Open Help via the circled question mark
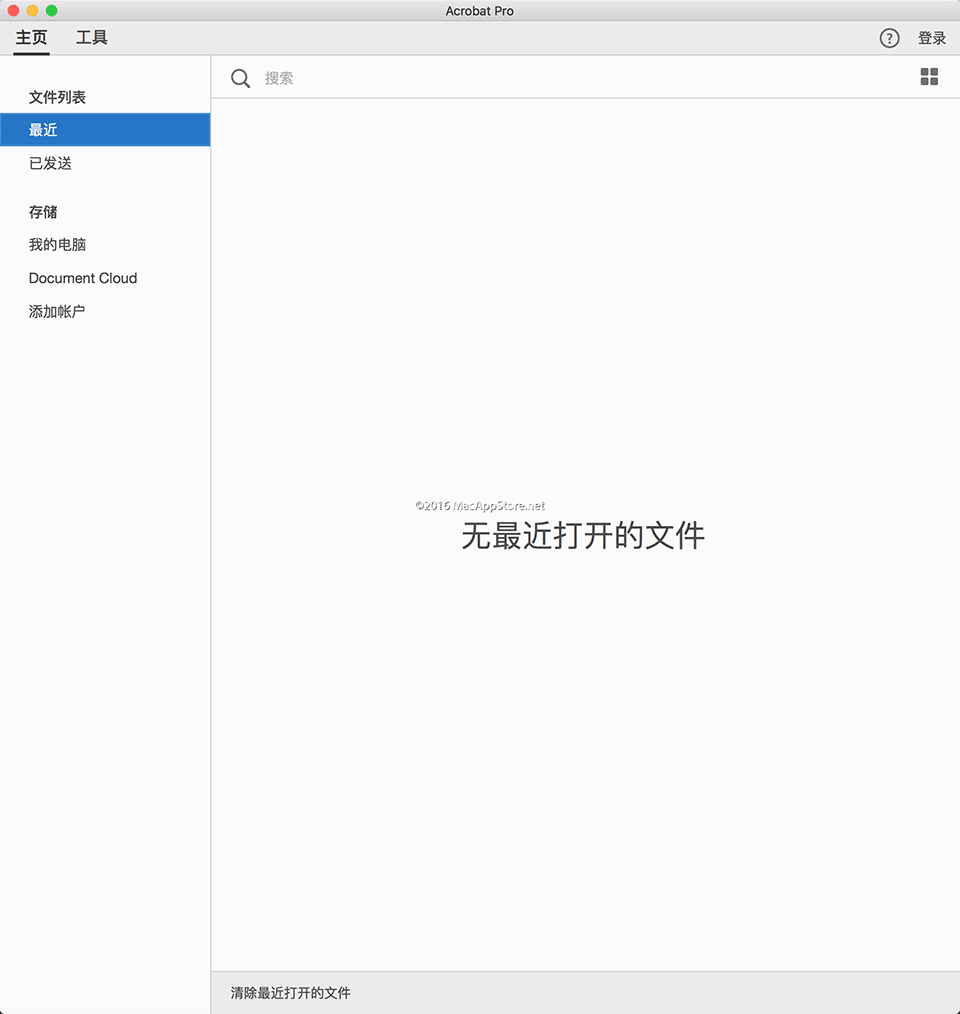This screenshot has height=1014, width=960. point(889,38)
